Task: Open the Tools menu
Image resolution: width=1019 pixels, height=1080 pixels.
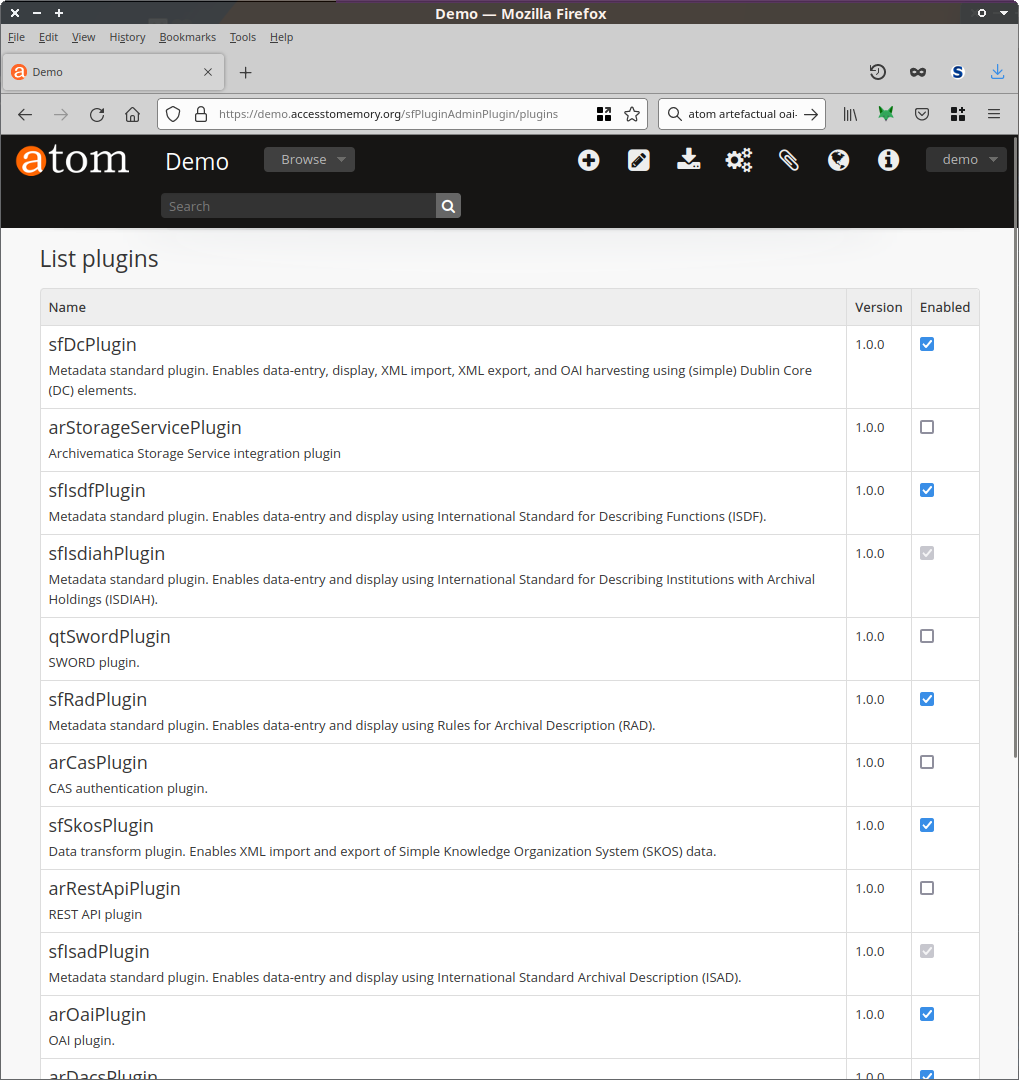Action: click(242, 37)
